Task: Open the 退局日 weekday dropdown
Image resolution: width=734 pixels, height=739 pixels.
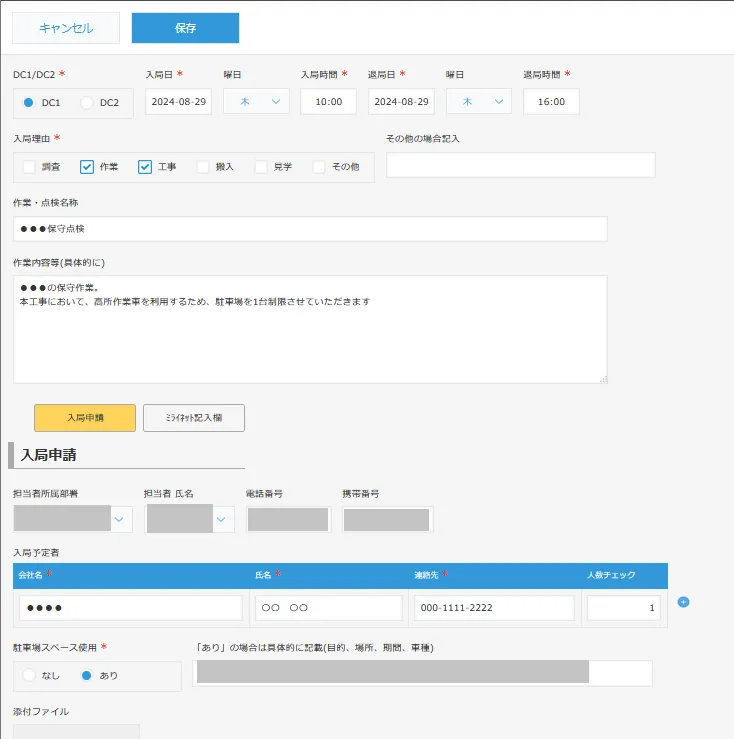Action: tap(478, 102)
